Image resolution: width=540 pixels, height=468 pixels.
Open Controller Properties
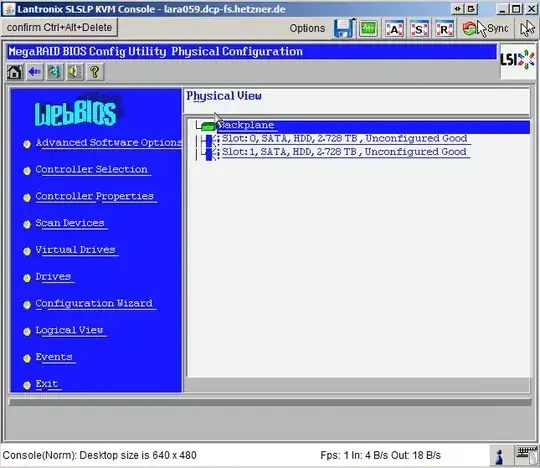tap(96, 197)
